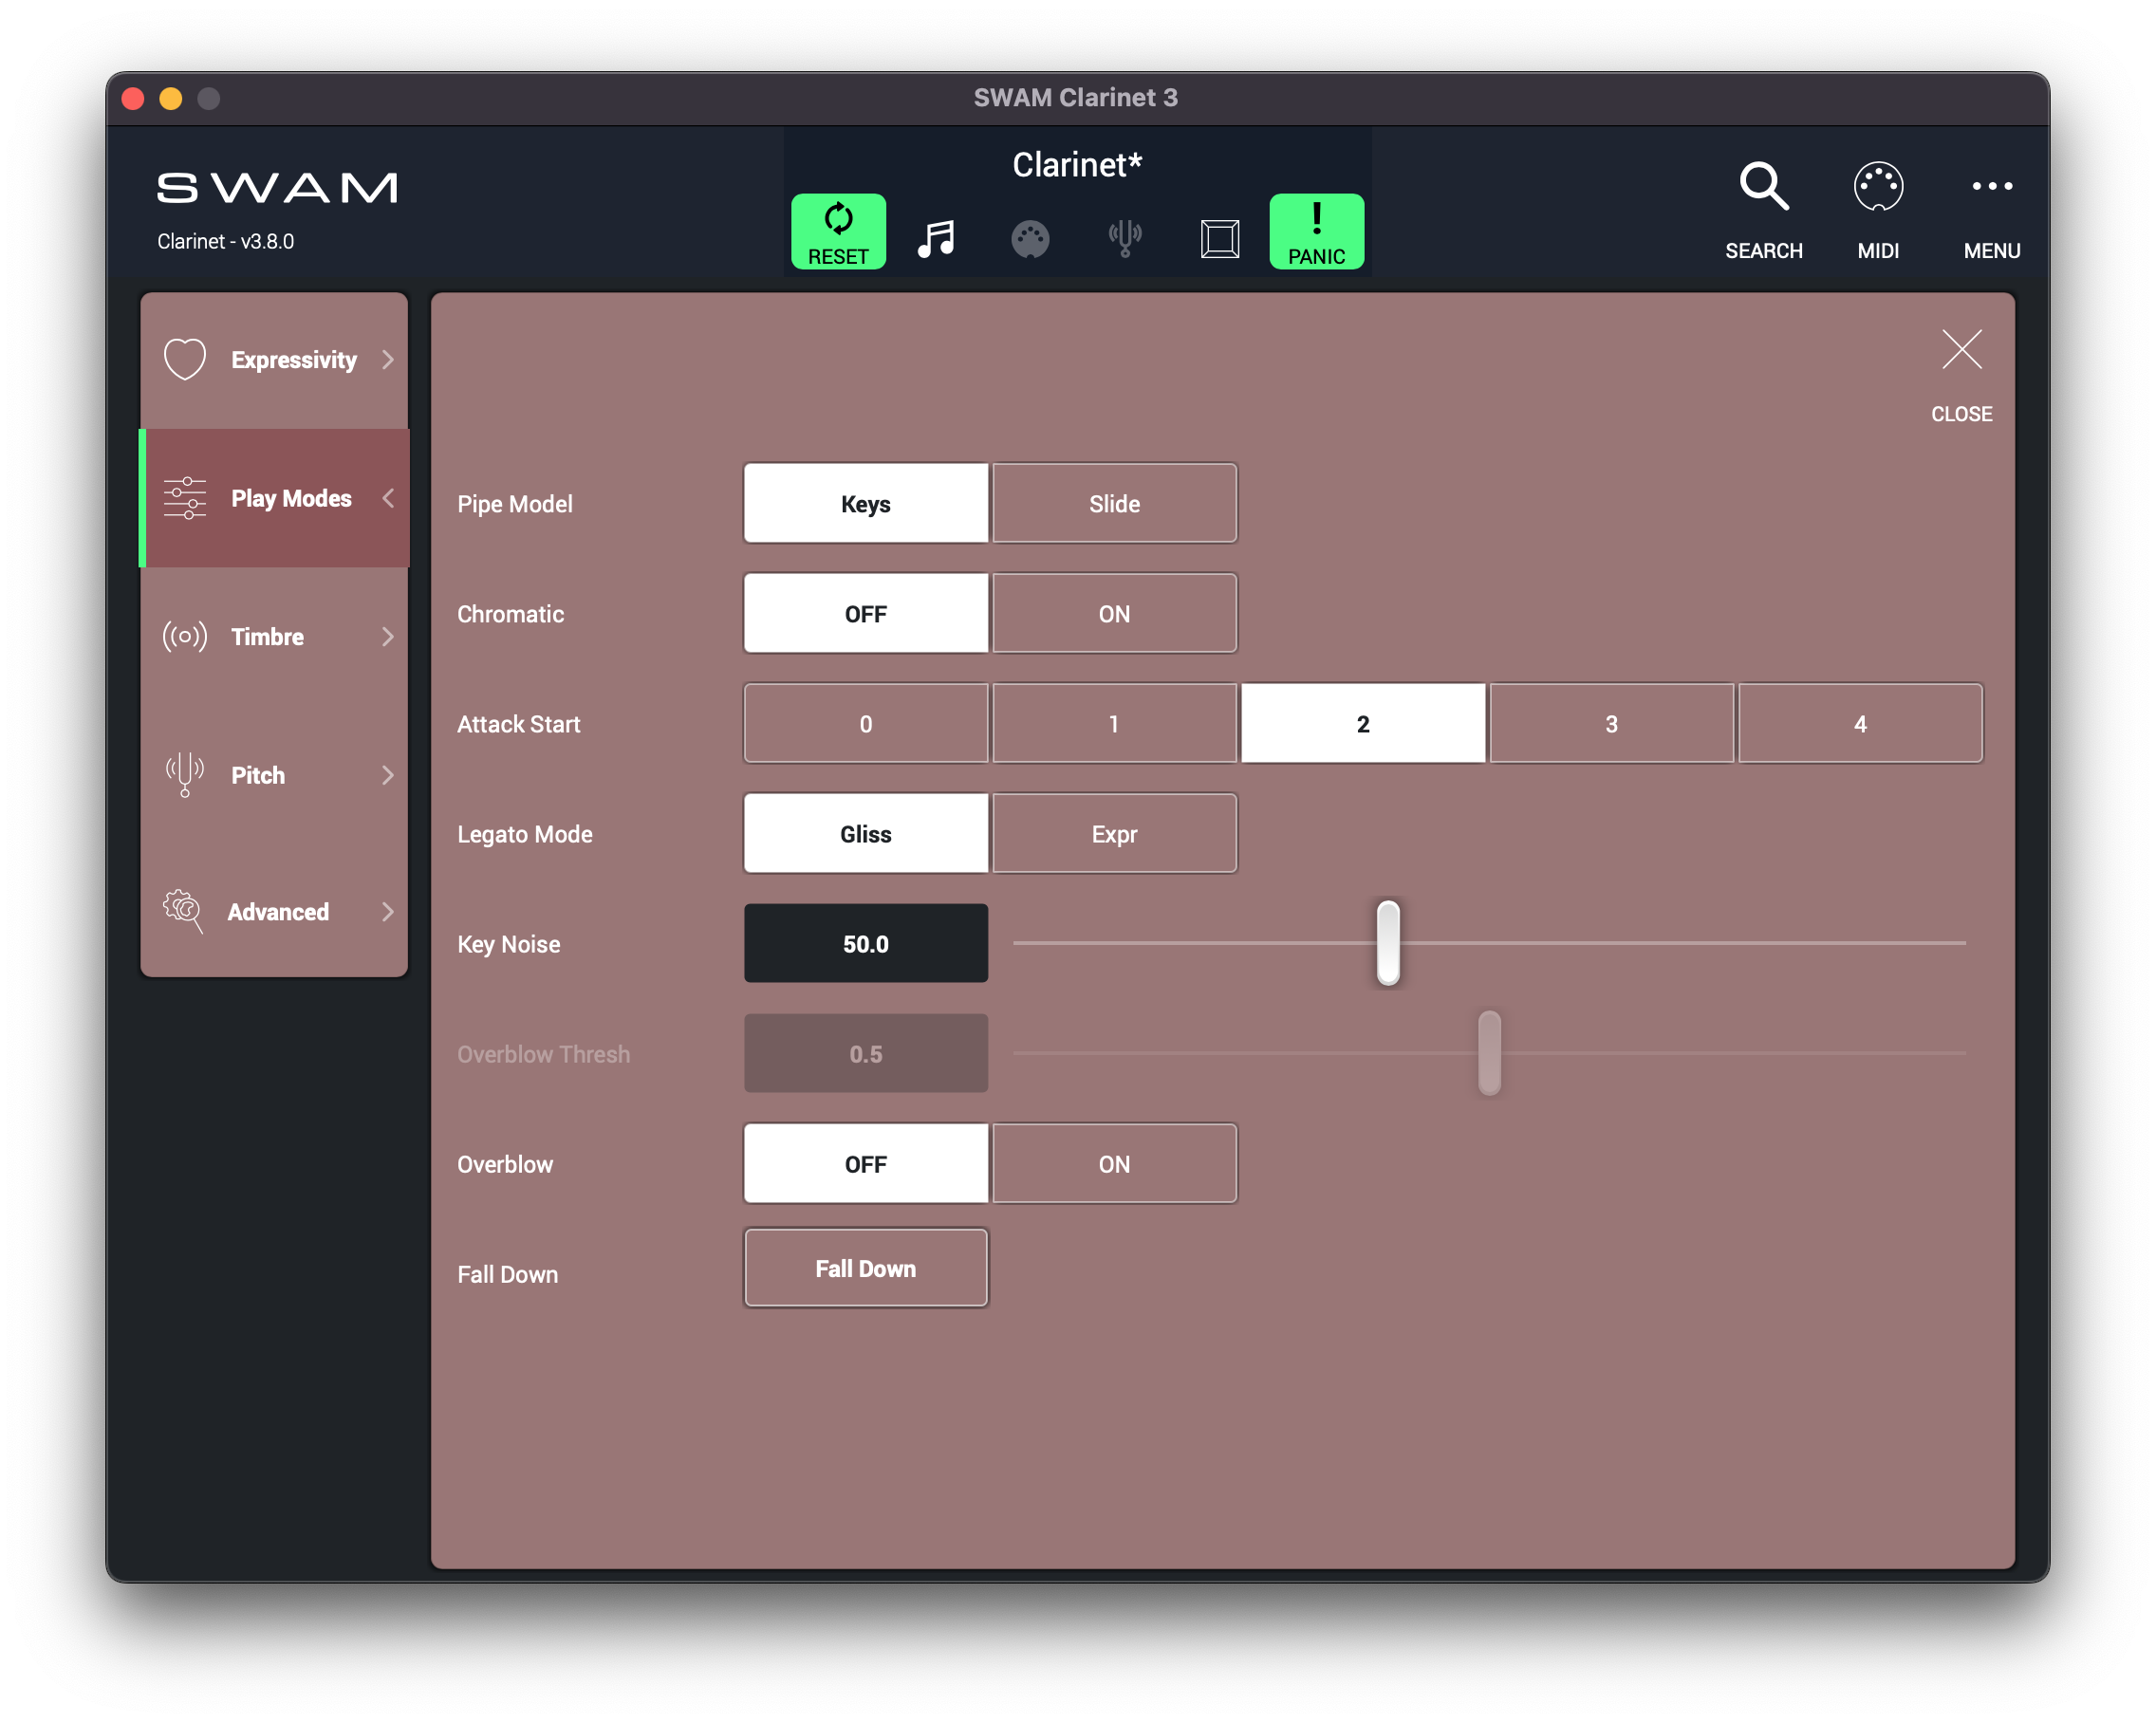Expand the Advanced section chevron

tap(388, 911)
